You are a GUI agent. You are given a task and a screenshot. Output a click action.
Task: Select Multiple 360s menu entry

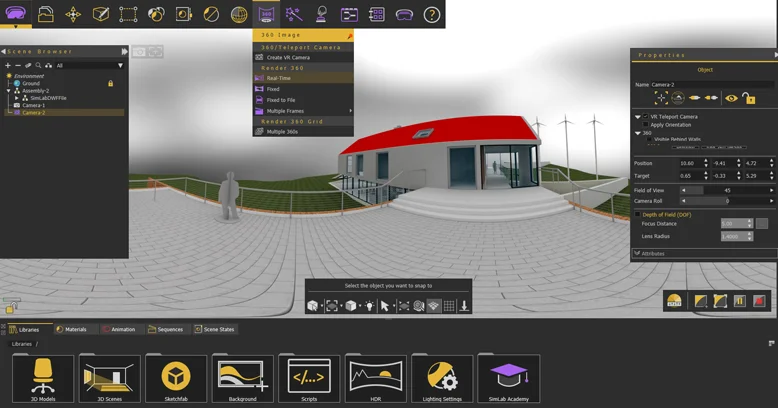click(303, 132)
